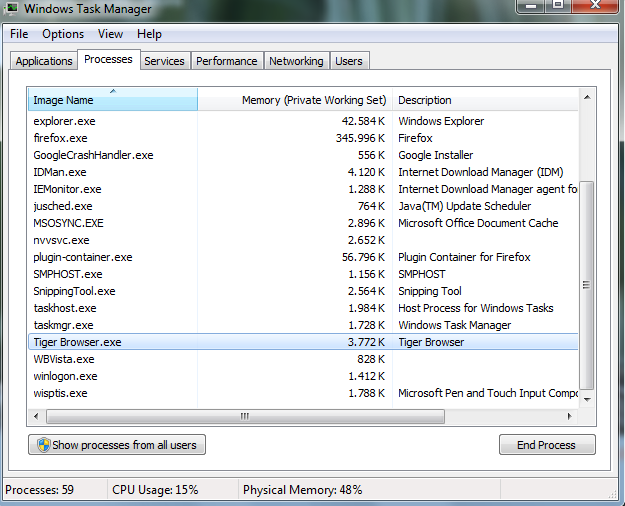
Task: Click the Task Manager title bar icon
Action: tap(12, 7)
